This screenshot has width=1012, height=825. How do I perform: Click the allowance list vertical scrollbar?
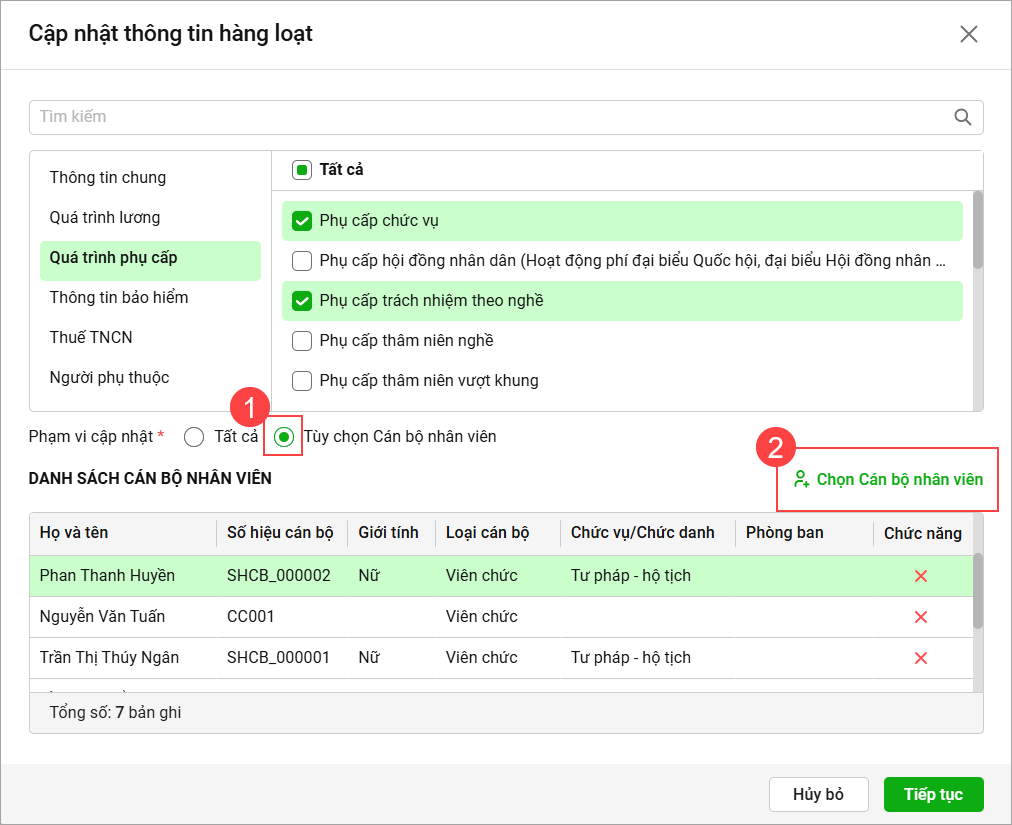click(x=977, y=230)
